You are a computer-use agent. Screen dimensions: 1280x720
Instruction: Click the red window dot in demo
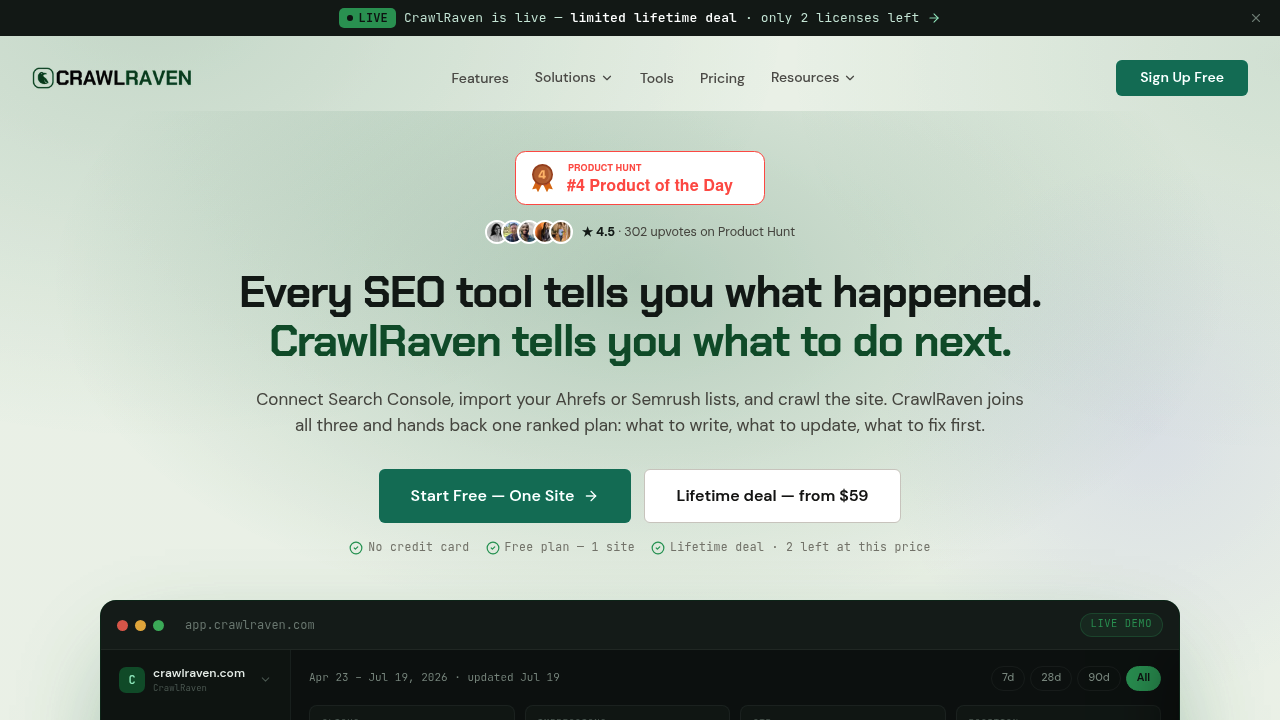(x=122, y=626)
